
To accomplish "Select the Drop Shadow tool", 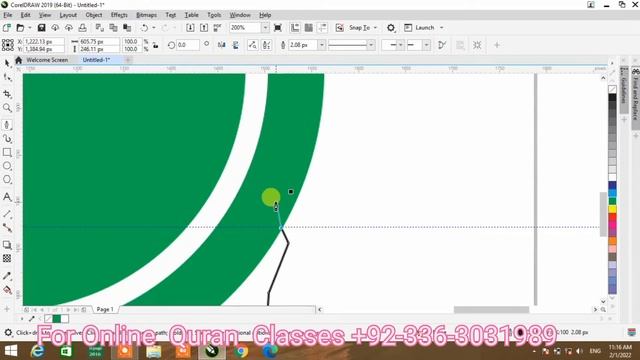I will (x=7, y=245).
